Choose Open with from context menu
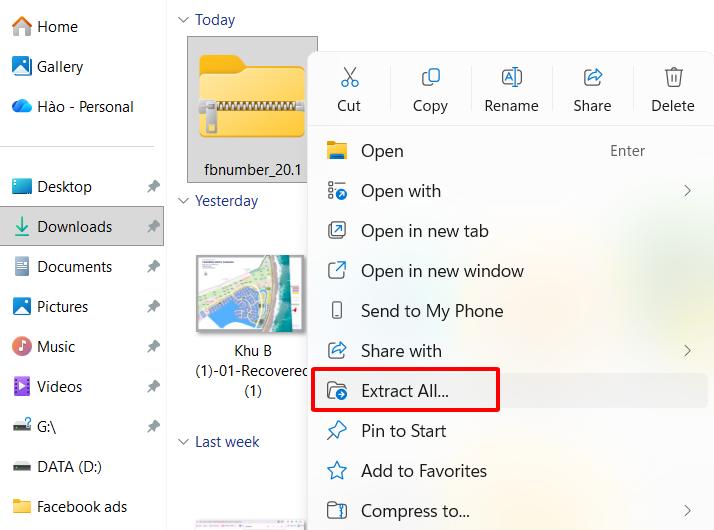 click(x=508, y=191)
